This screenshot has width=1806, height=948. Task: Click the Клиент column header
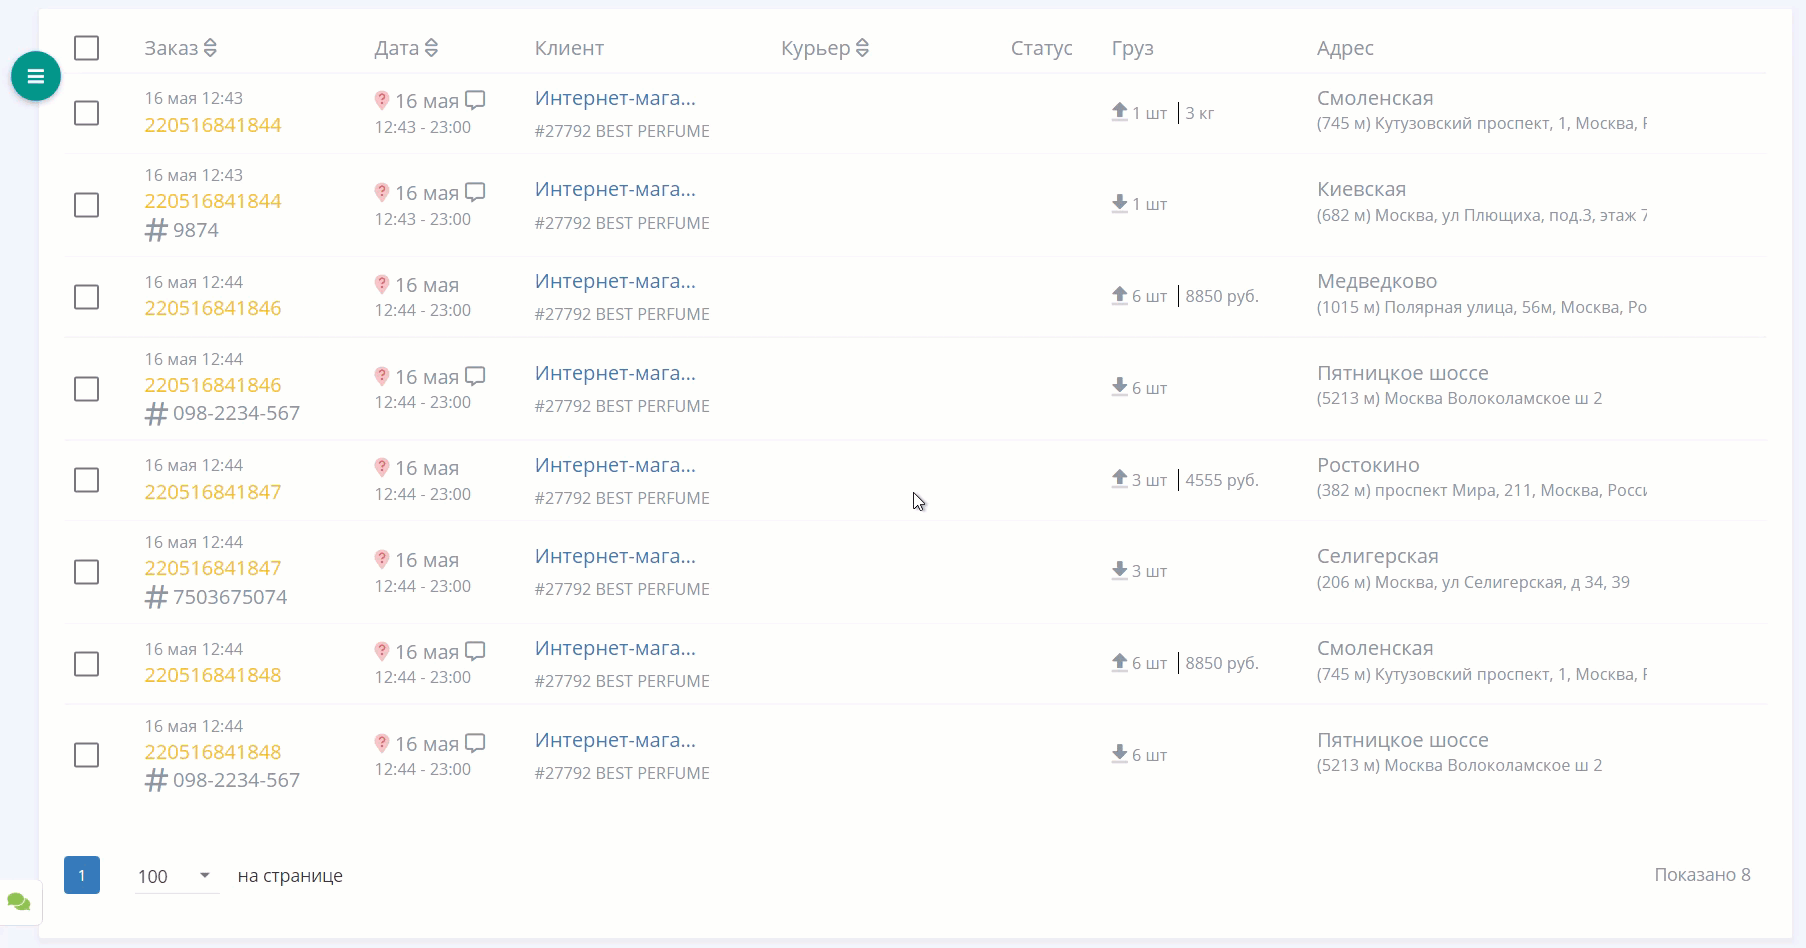click(569, 48)
